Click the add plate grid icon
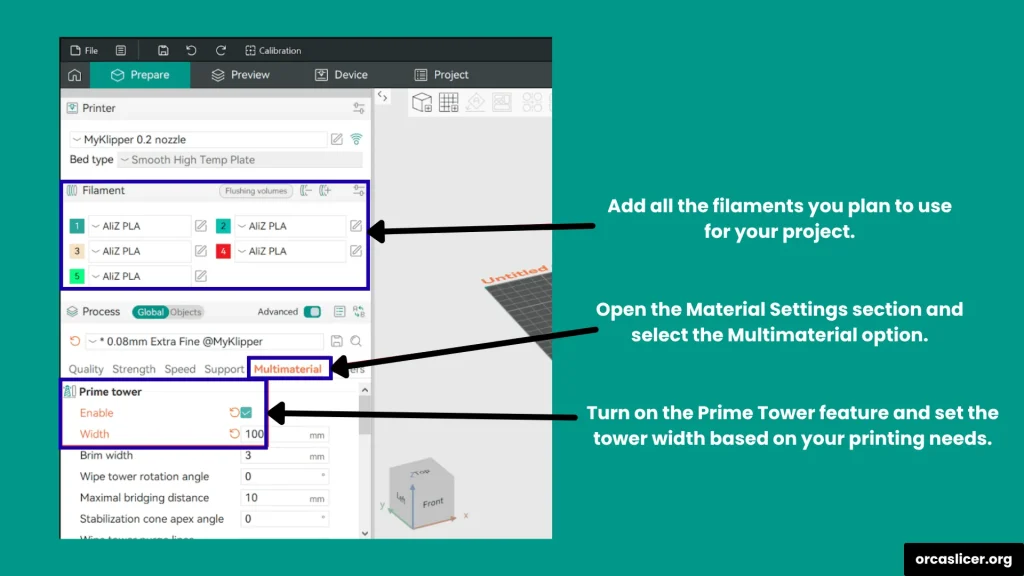 point(448,102)
